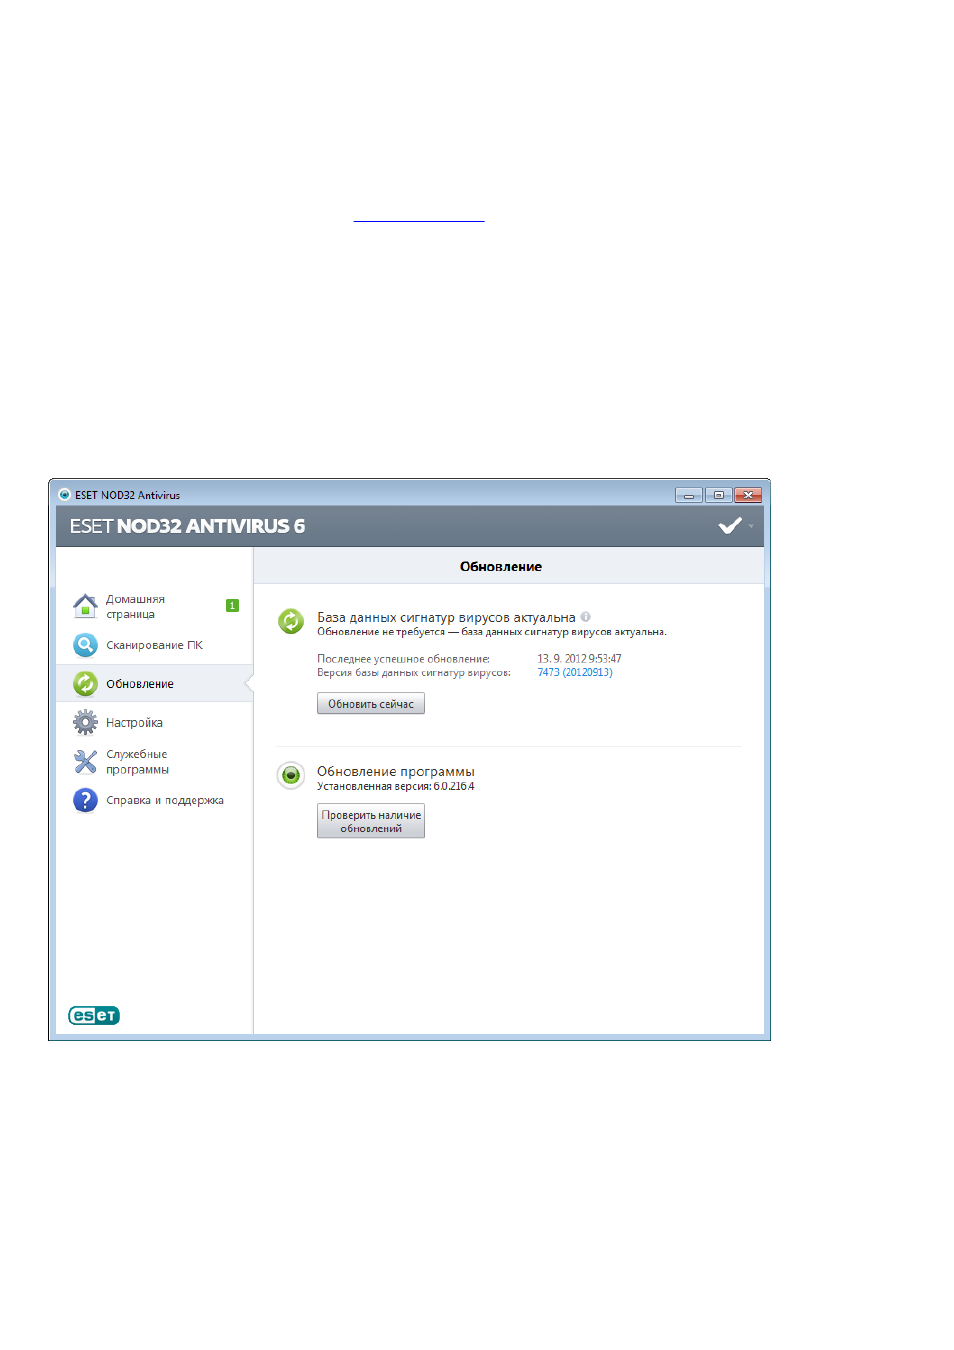This screenshot has height=1350, width=954.
Task: Click the Установленная версия 6.0.216.4 text
Action: [396, 786]
